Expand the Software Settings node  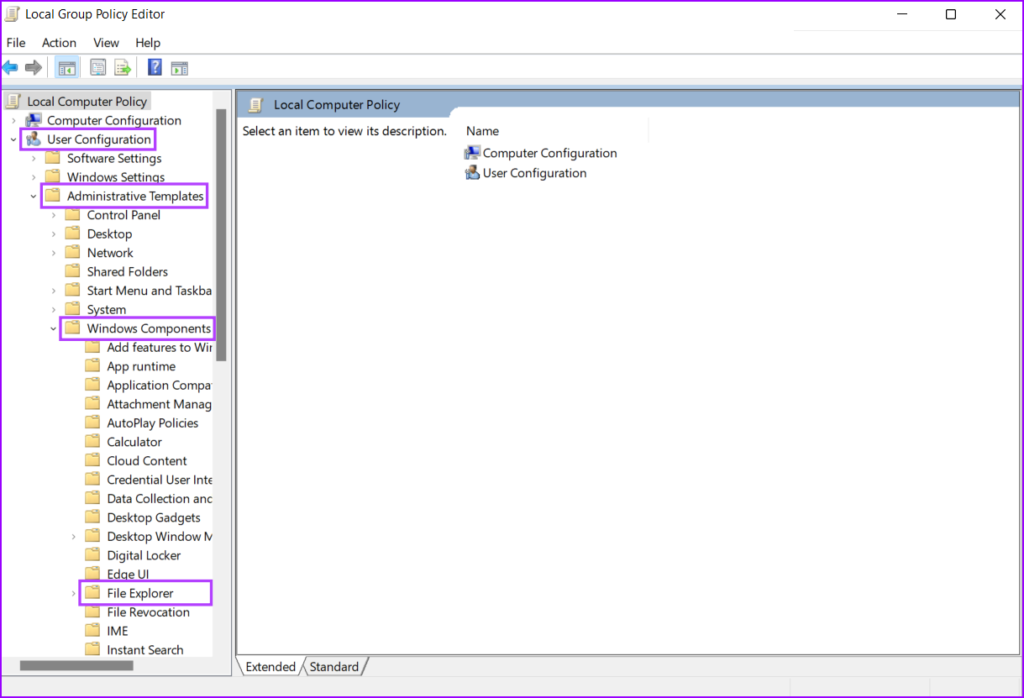[34, 158]
